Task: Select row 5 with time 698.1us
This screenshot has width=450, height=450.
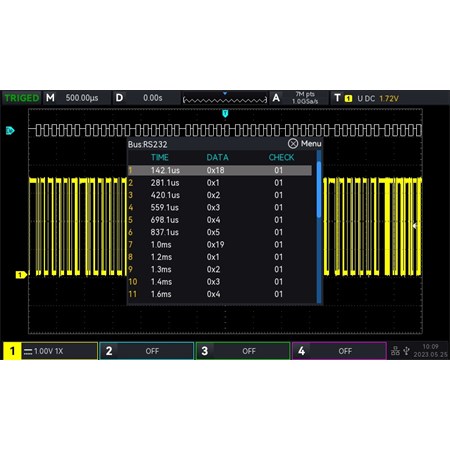Action: tap(220, 220)
